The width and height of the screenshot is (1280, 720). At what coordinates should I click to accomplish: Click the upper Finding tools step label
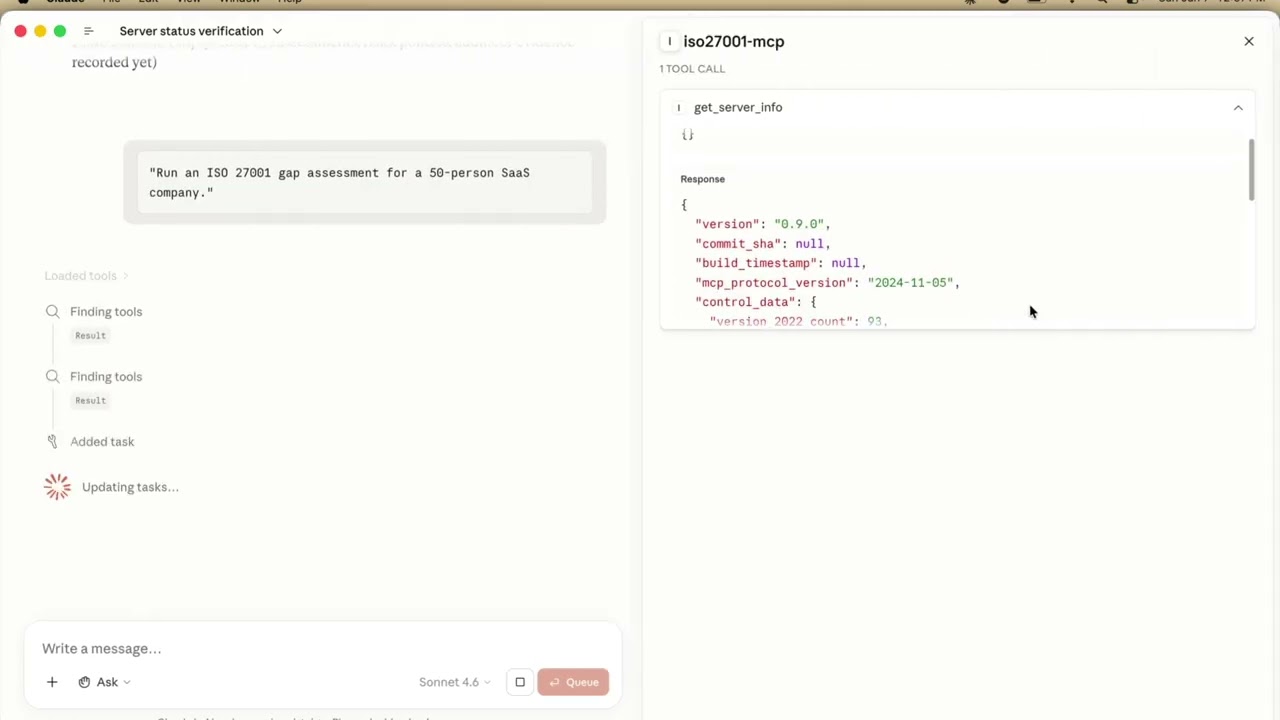click(x=106, y=312)
